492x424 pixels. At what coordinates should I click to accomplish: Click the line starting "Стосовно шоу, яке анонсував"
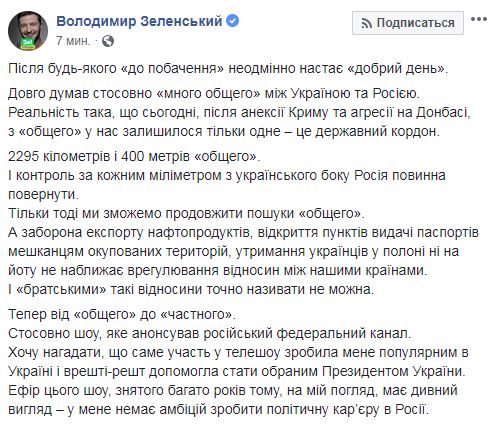(x=209, y=333)
